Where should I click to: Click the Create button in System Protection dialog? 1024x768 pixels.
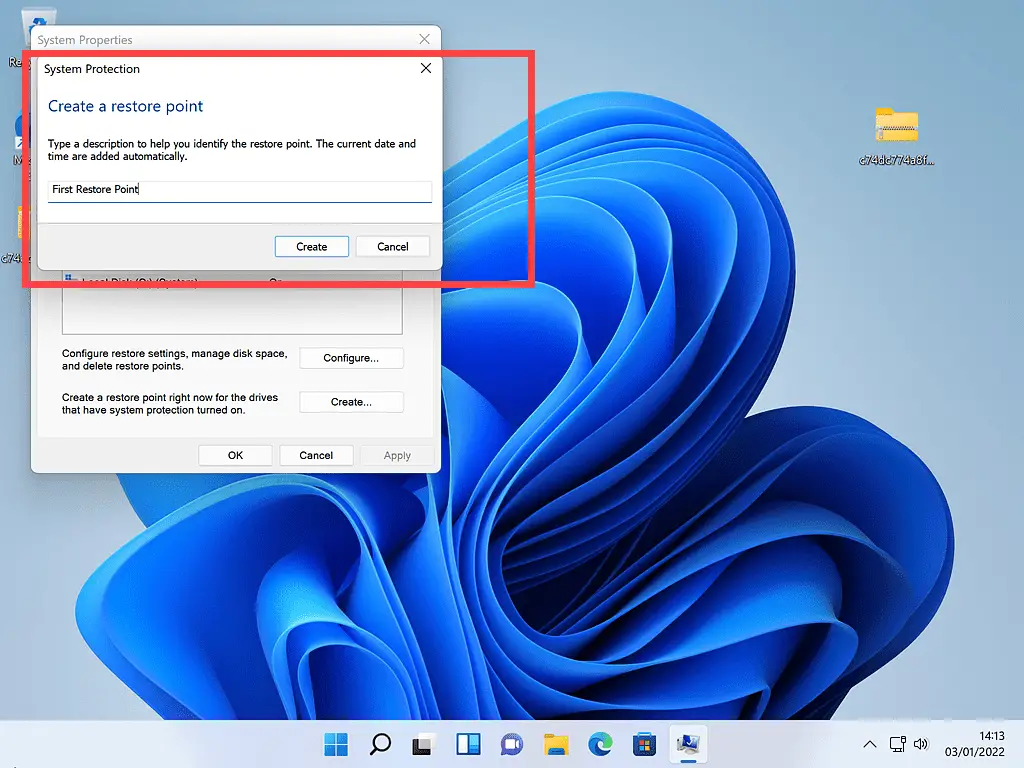point(312,246)
